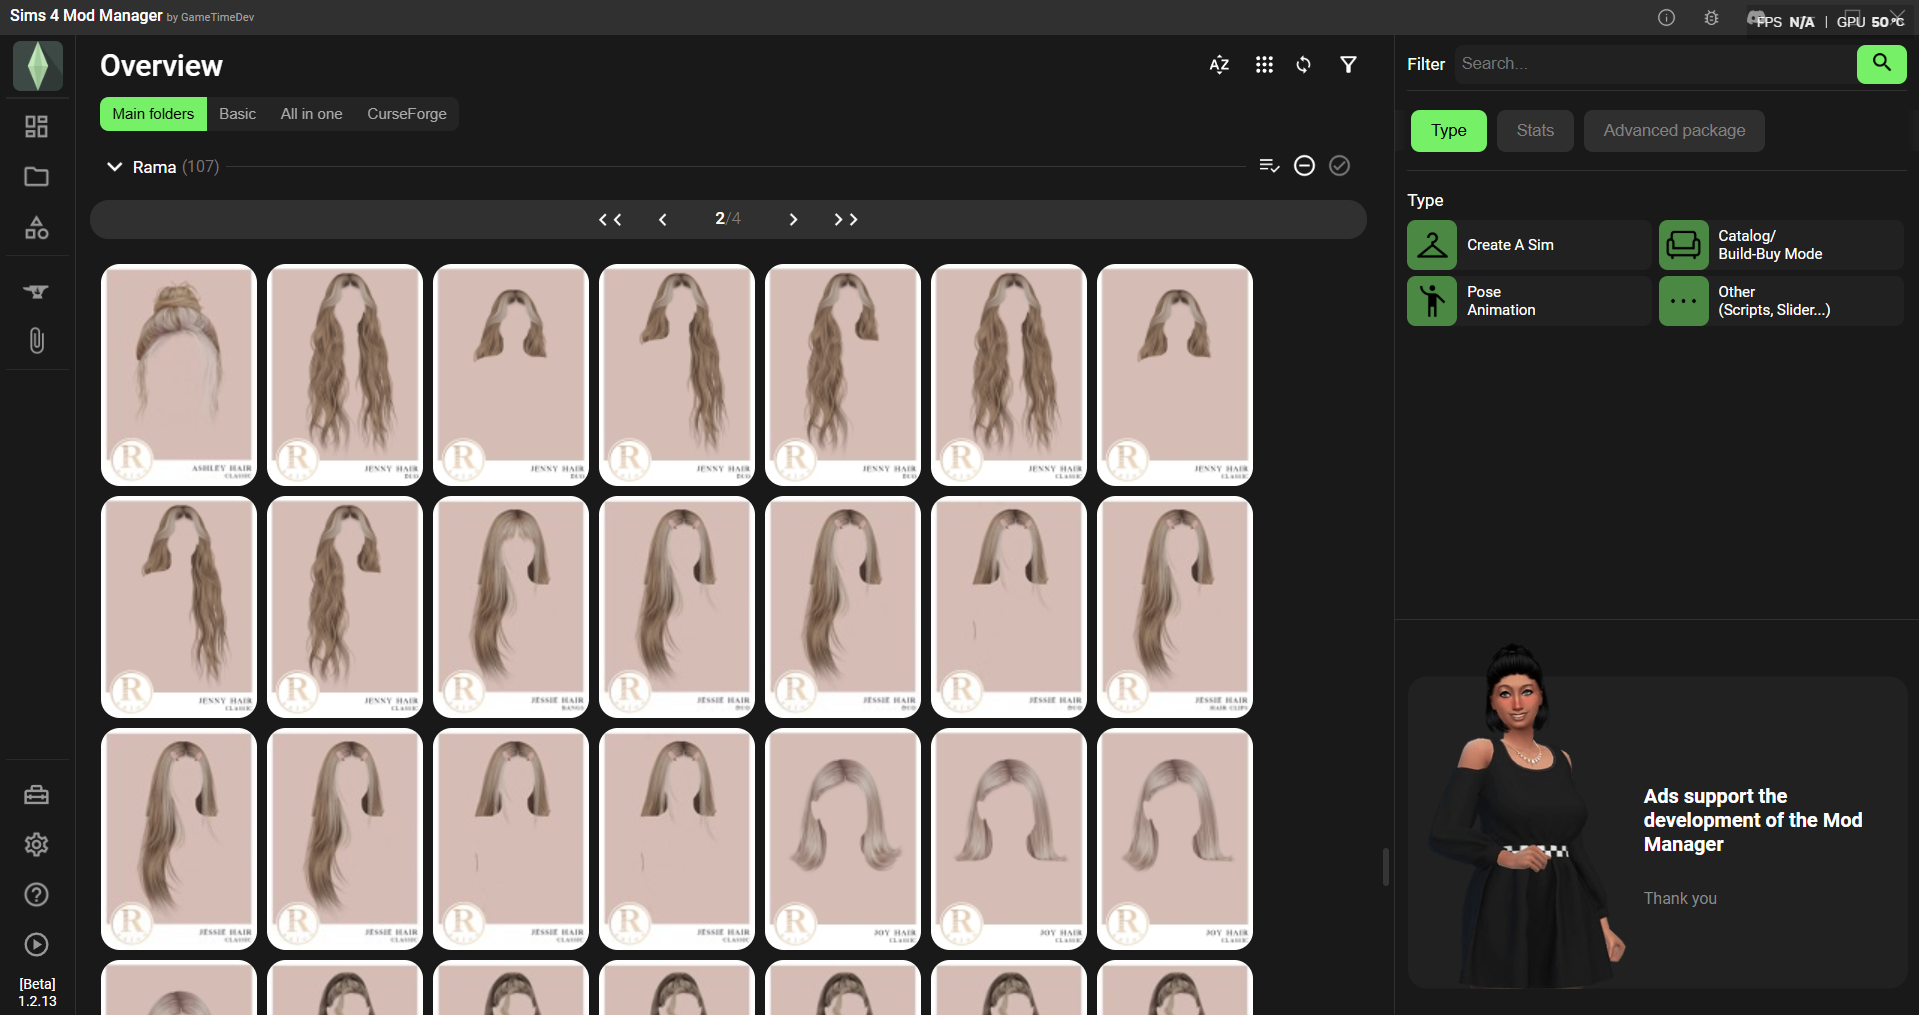Select the Advanced package filter tab

click(x=1674, y=131)
